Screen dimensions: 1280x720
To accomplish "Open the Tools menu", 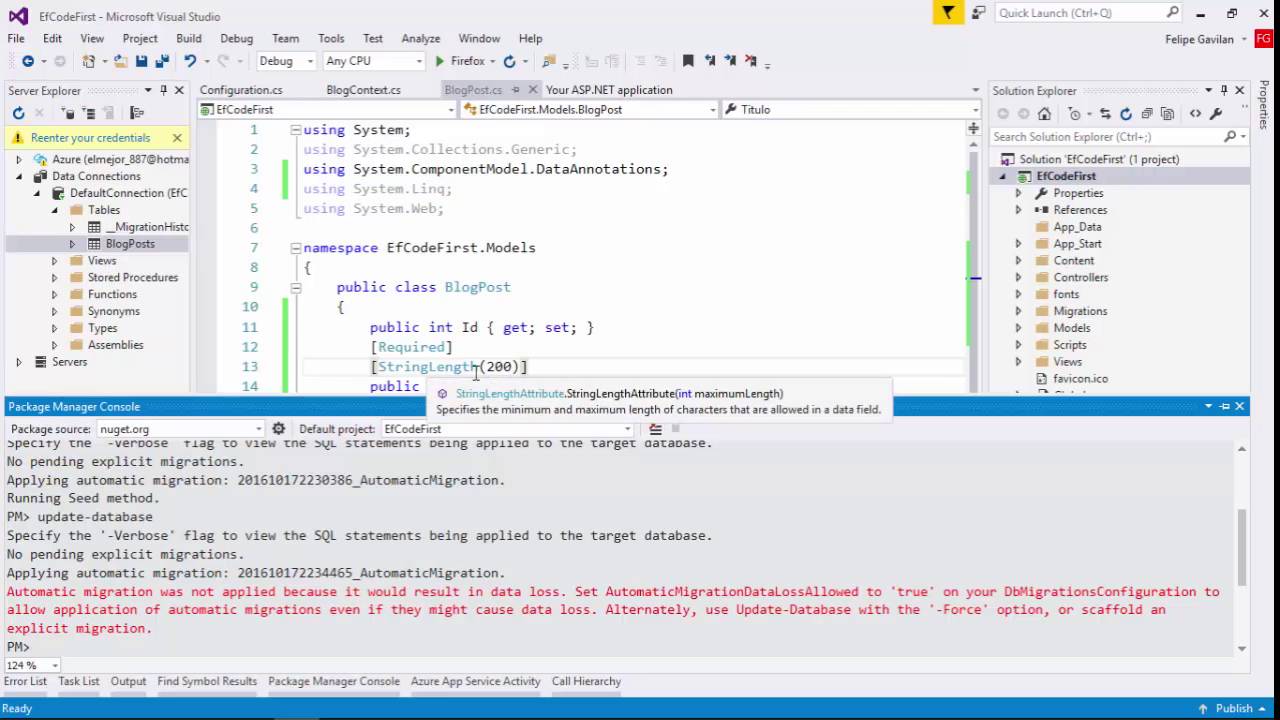I will pos(331,38).
